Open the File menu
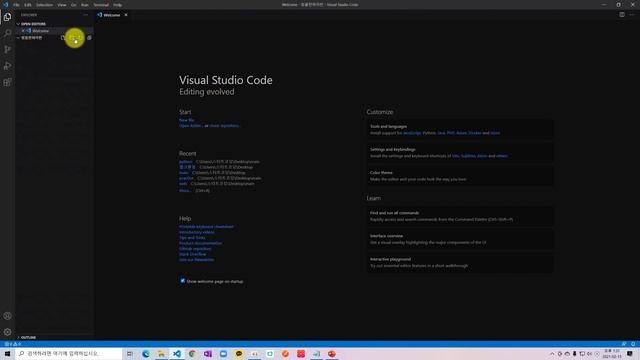Viewport: 640px width, 360px height. 16,5
